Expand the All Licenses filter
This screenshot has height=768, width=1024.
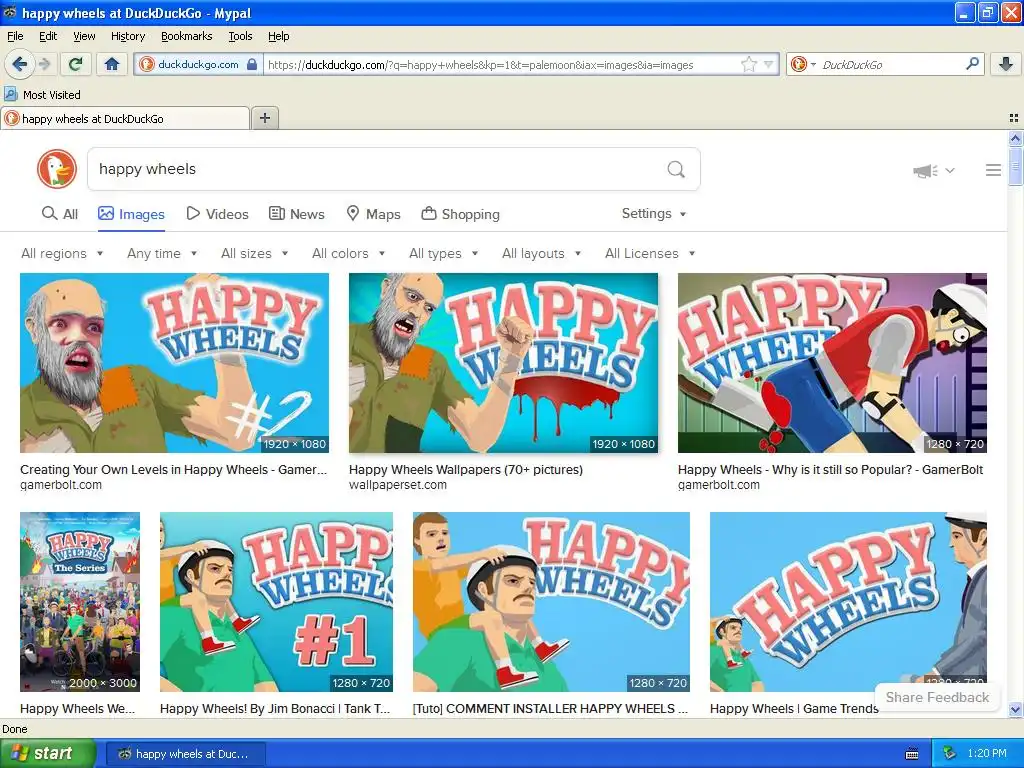click(x=650, y=253)
